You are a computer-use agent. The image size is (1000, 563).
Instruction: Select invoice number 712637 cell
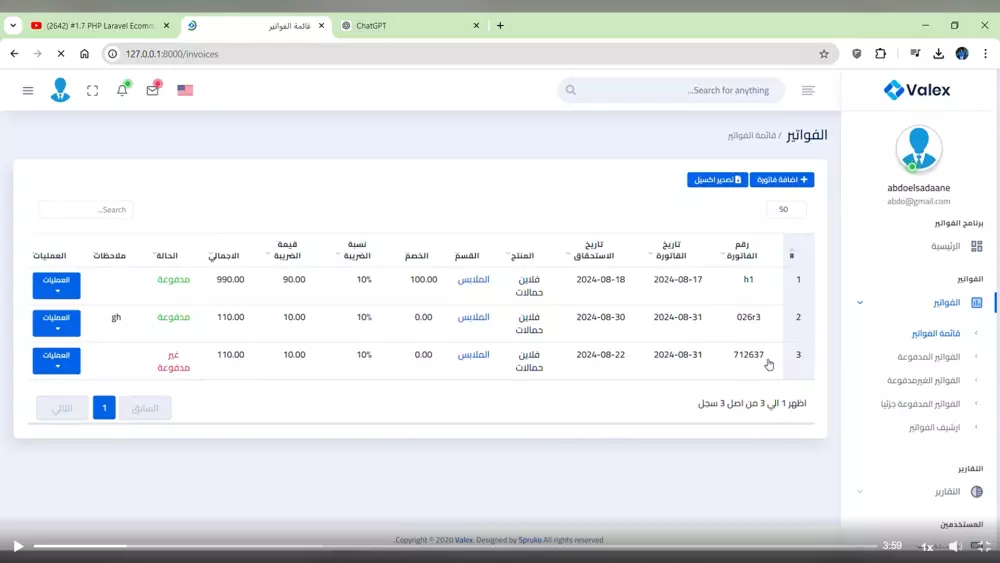tap(748, 355)
